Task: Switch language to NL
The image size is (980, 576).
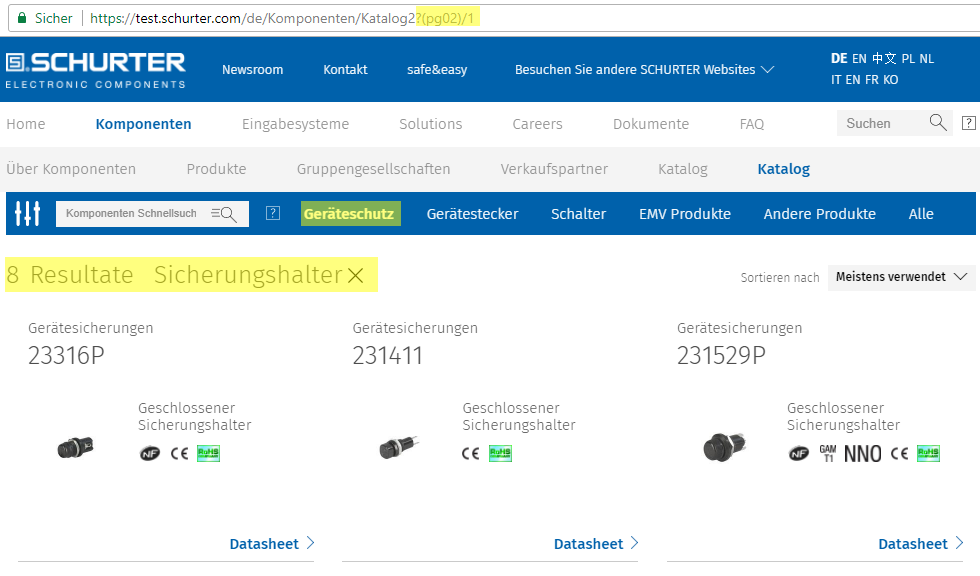Action: tap(926, 58)
